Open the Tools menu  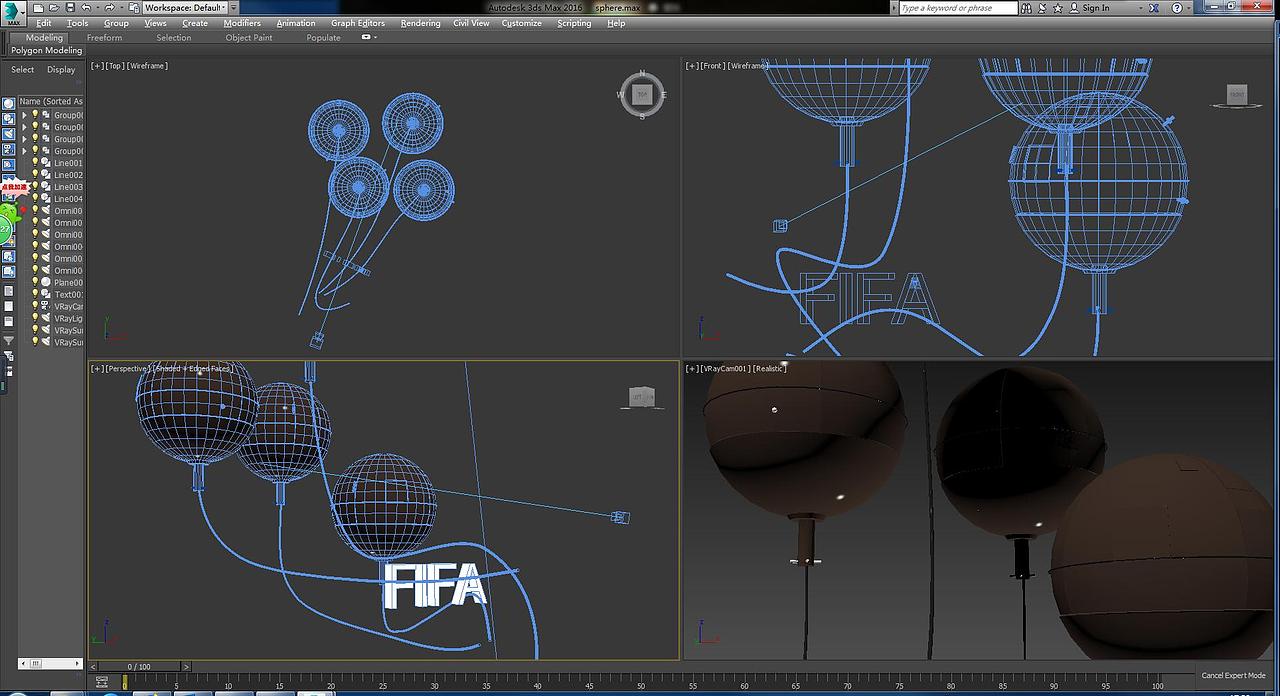coord(77,23)
